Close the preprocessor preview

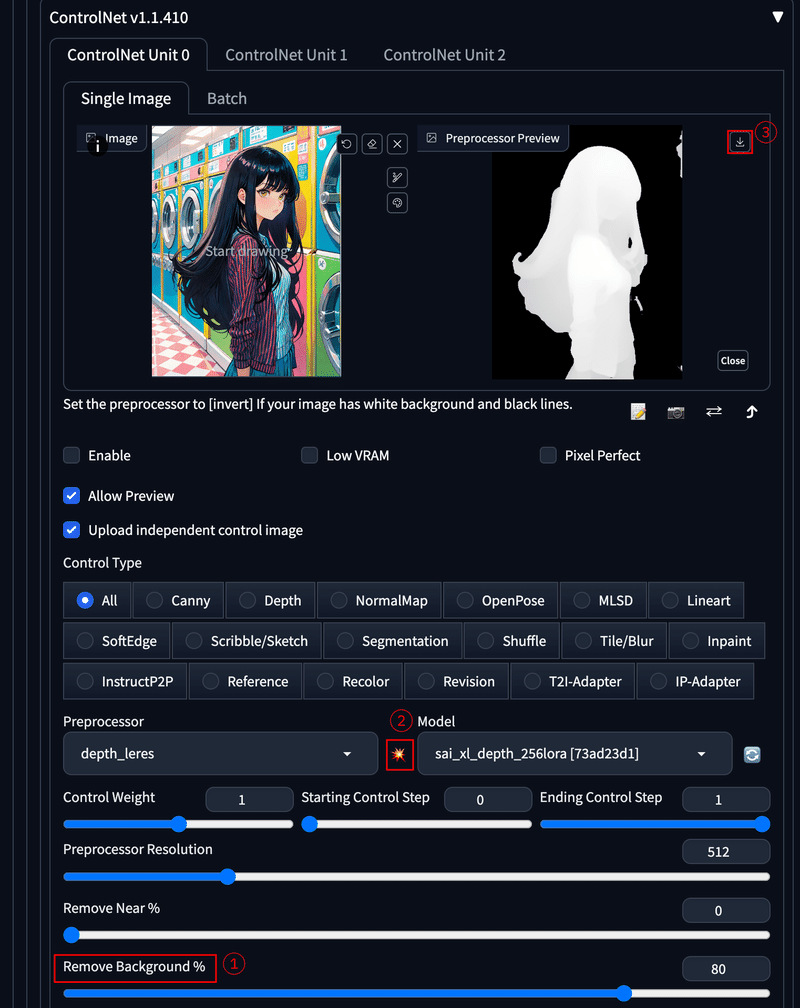click(x=732, y=360)
